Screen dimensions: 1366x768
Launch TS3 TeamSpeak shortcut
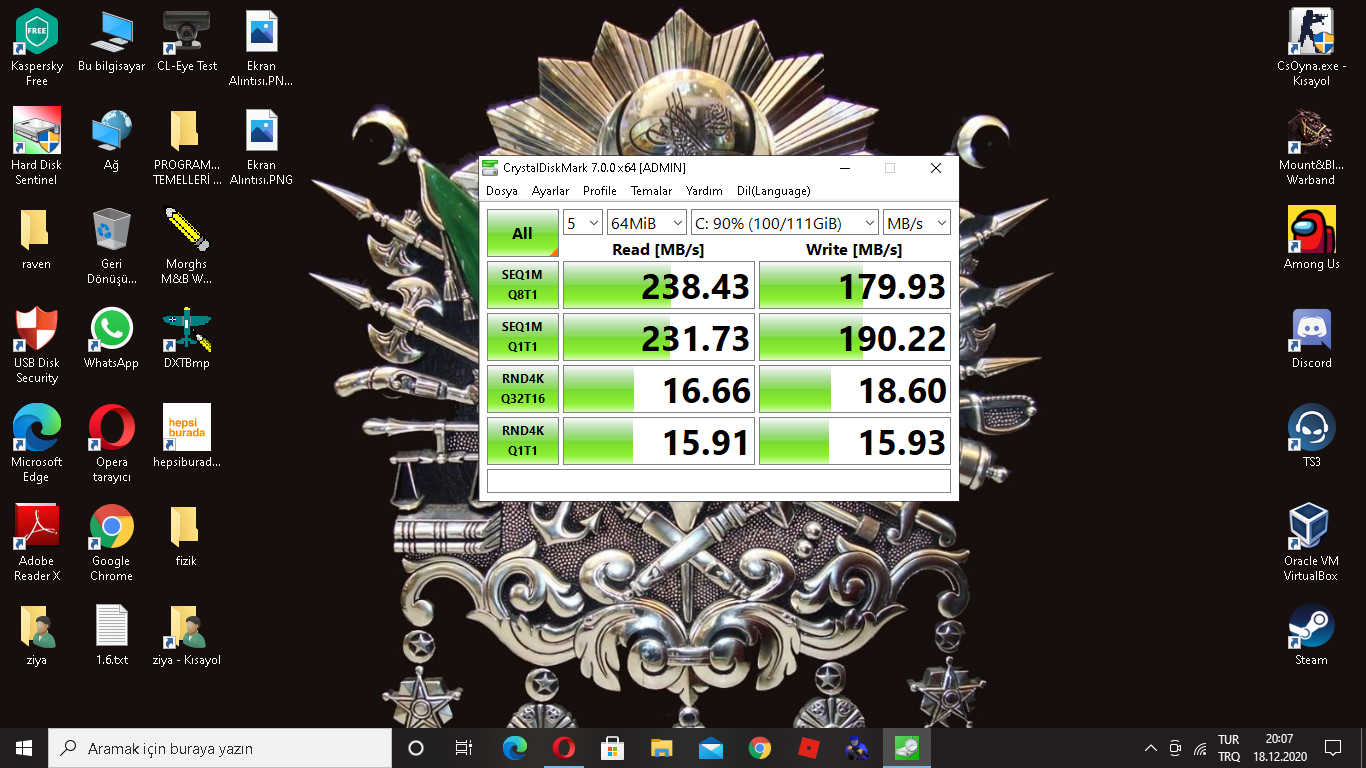pos(1311,437)
